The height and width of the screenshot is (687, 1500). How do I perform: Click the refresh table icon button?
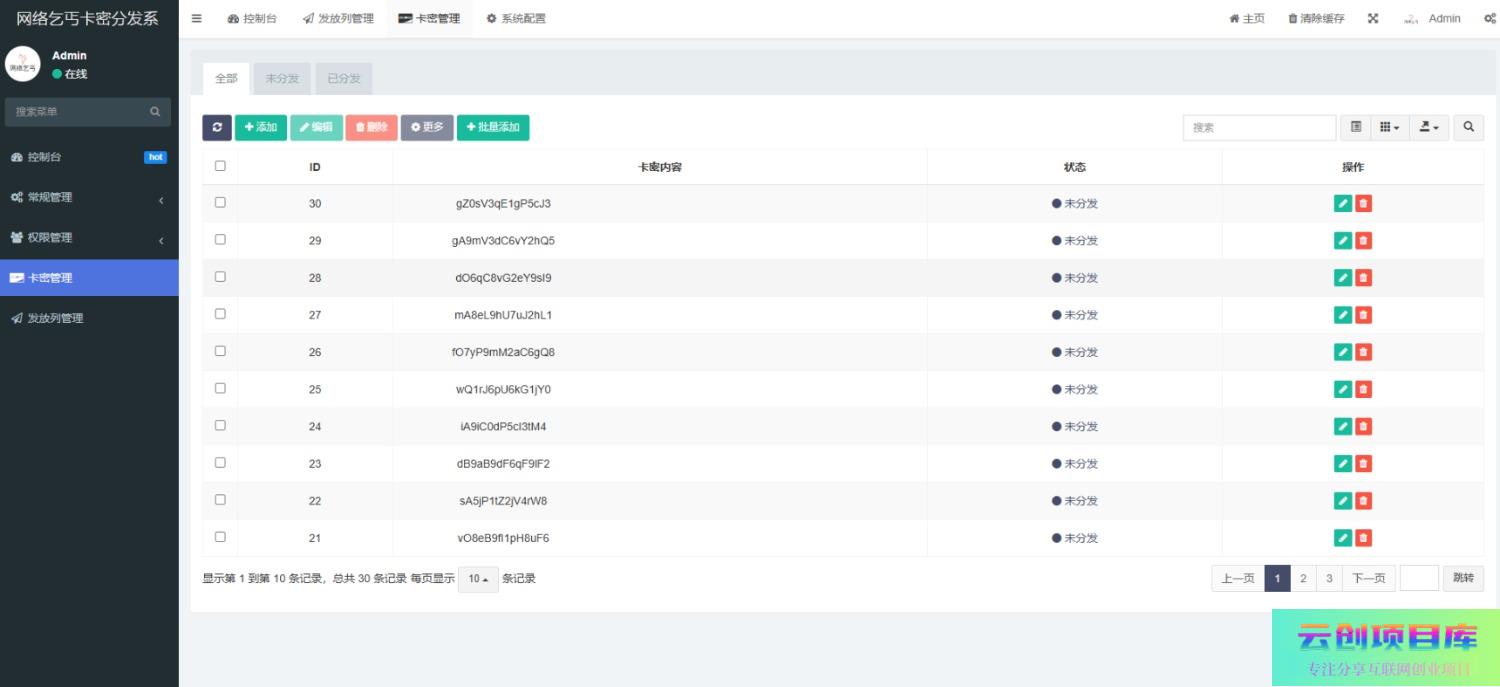tap(216, 128)
